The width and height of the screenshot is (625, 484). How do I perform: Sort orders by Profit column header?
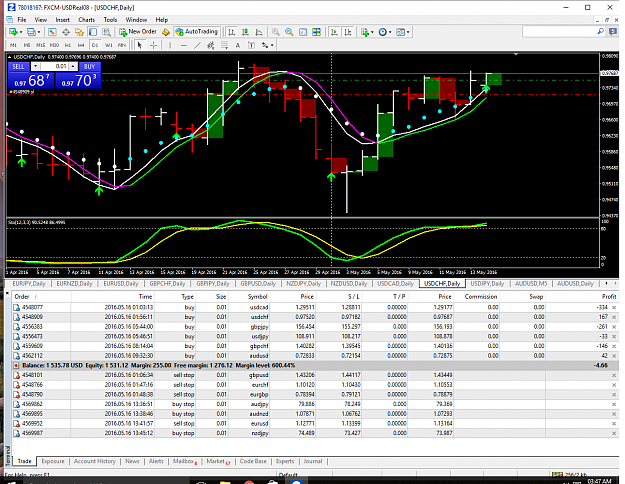click(609, 297)
